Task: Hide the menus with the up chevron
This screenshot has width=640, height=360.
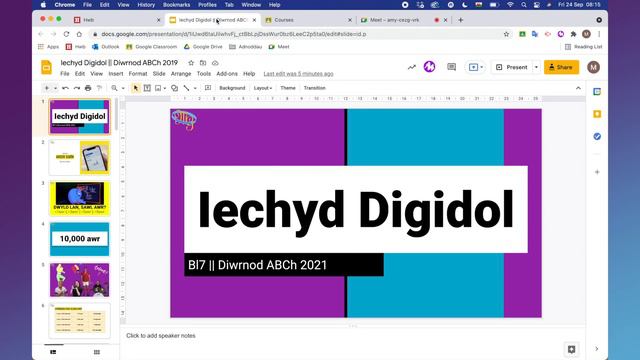Action: pos(578,88)
